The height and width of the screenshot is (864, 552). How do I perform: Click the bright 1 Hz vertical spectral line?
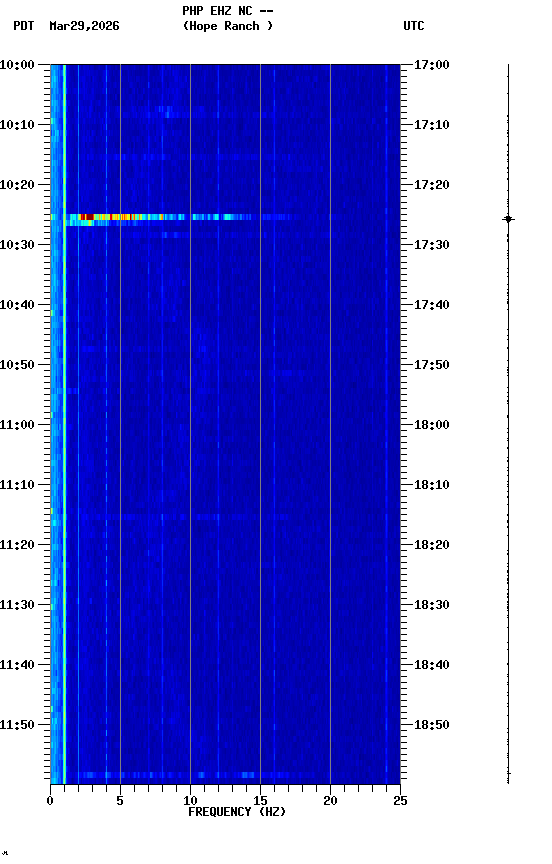click(x=64, y=424)
